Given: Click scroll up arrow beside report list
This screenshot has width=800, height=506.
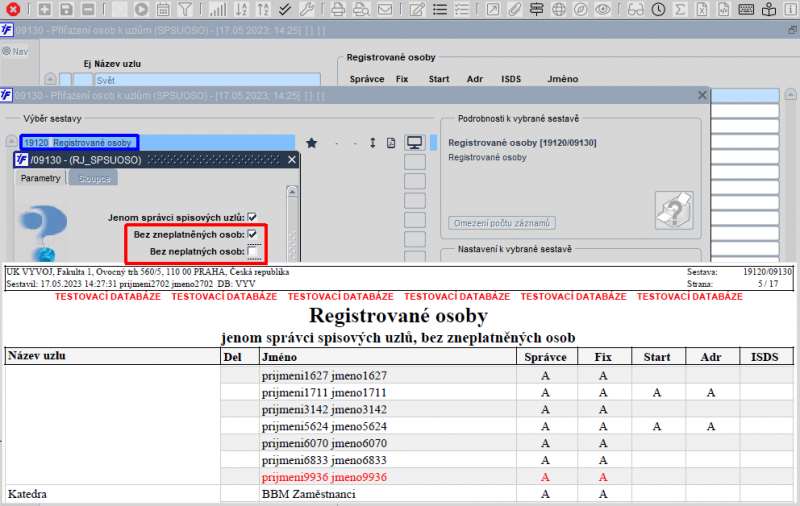Looking at the screenshot, I should pos(11,141).
